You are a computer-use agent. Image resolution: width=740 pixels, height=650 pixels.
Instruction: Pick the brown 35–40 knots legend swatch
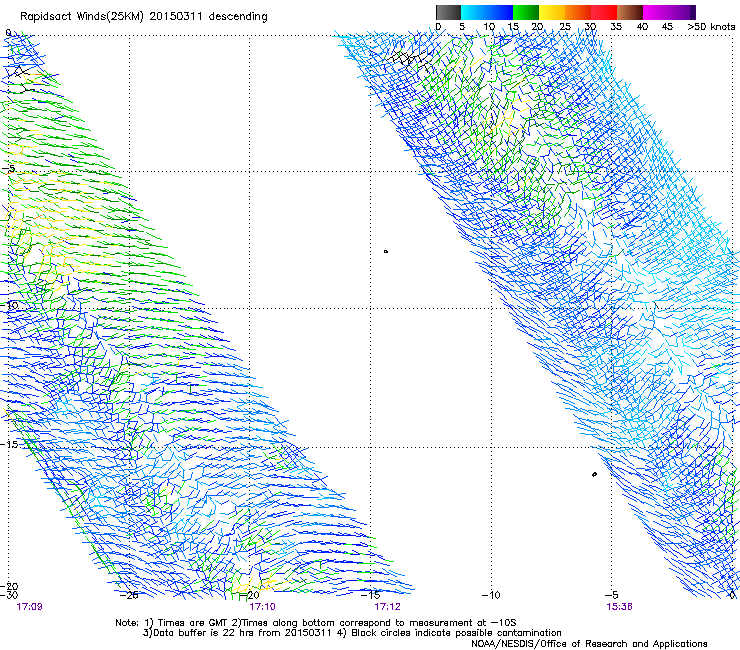click(x=630, y=12)
